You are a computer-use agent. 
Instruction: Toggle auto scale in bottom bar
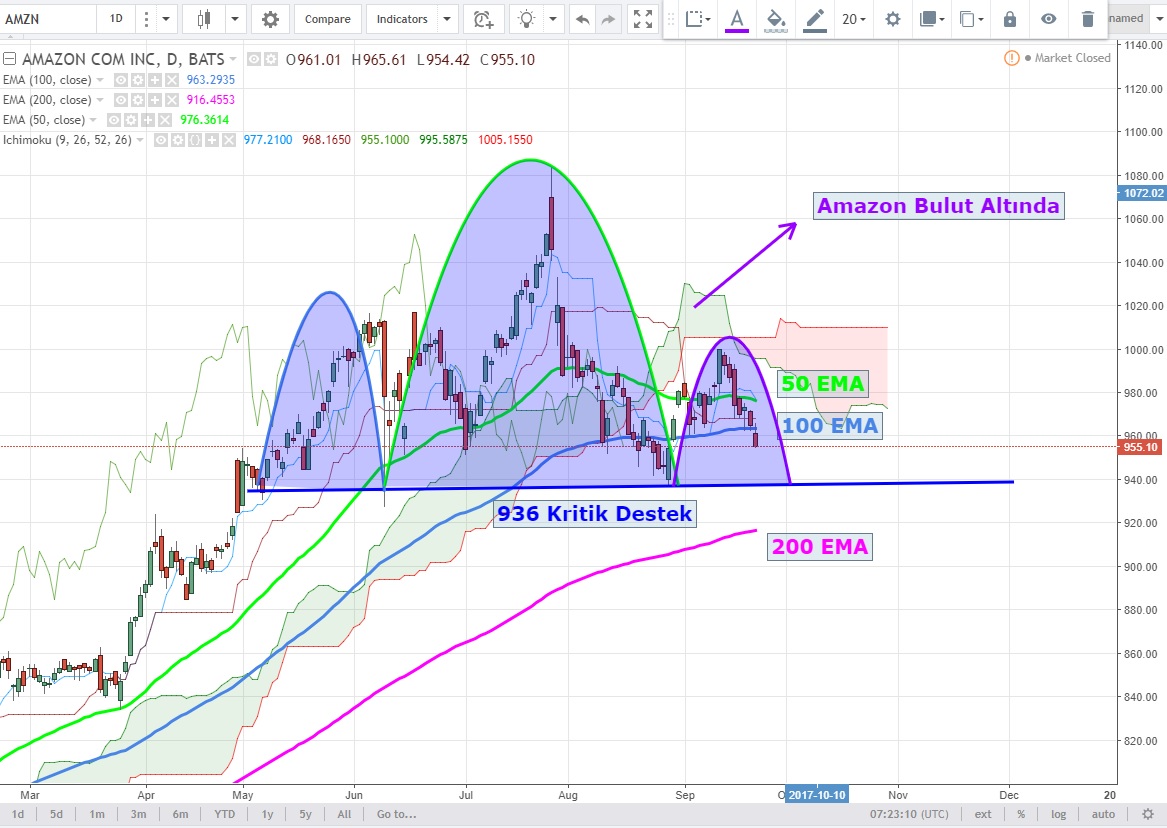pyautogui.click(x=1103, y=814)
